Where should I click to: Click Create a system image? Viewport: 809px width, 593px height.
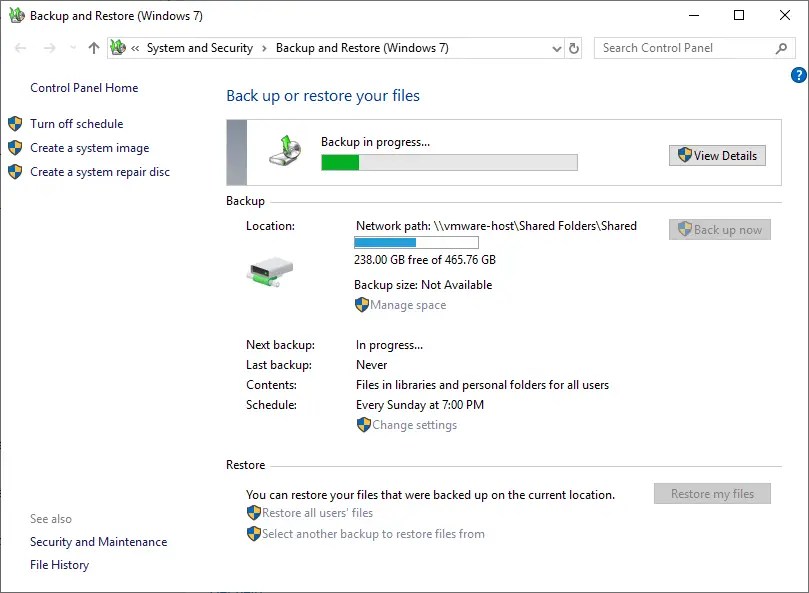click(x=88, y=147)
